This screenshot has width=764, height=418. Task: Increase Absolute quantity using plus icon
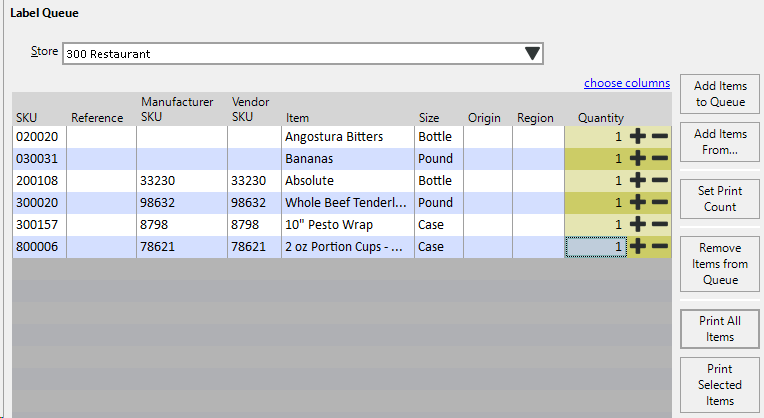[x=638, y=180]
